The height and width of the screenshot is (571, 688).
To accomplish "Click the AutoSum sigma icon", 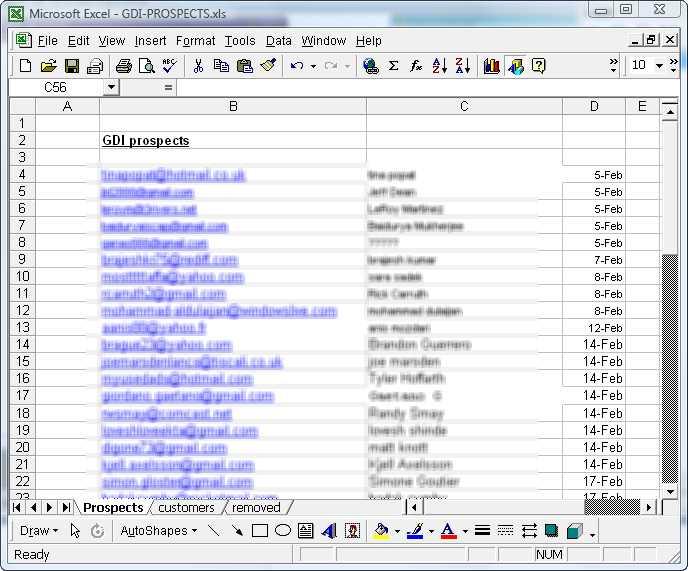I will (393, 66).
